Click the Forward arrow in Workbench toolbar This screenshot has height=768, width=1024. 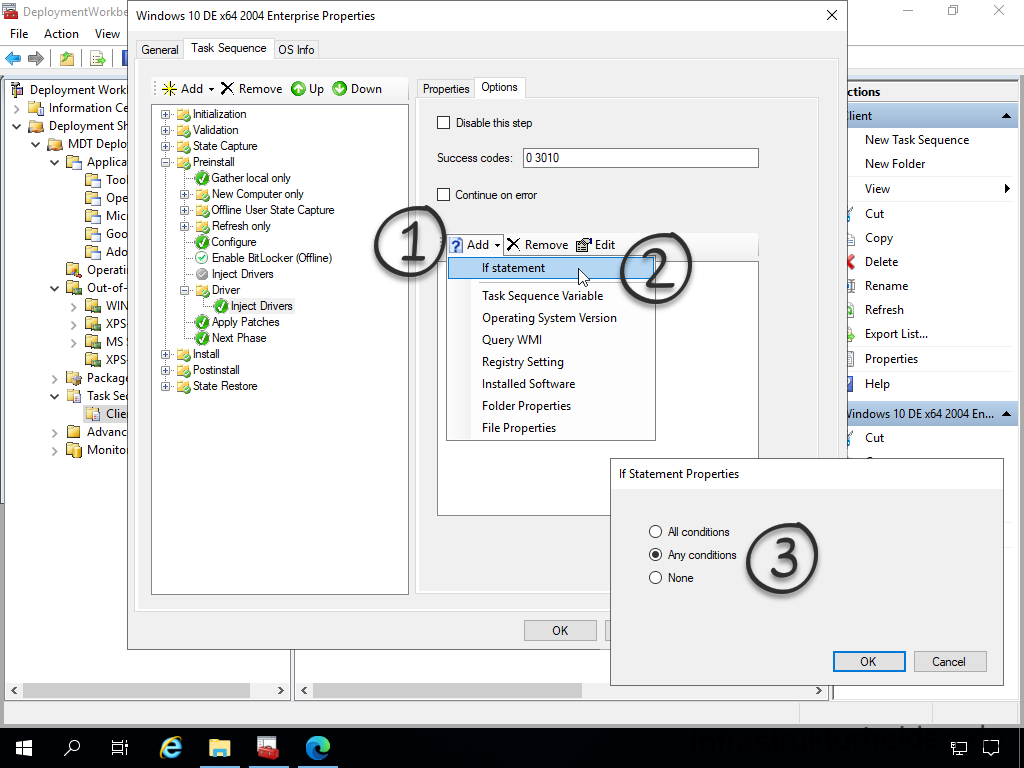(x=36, y=59)
